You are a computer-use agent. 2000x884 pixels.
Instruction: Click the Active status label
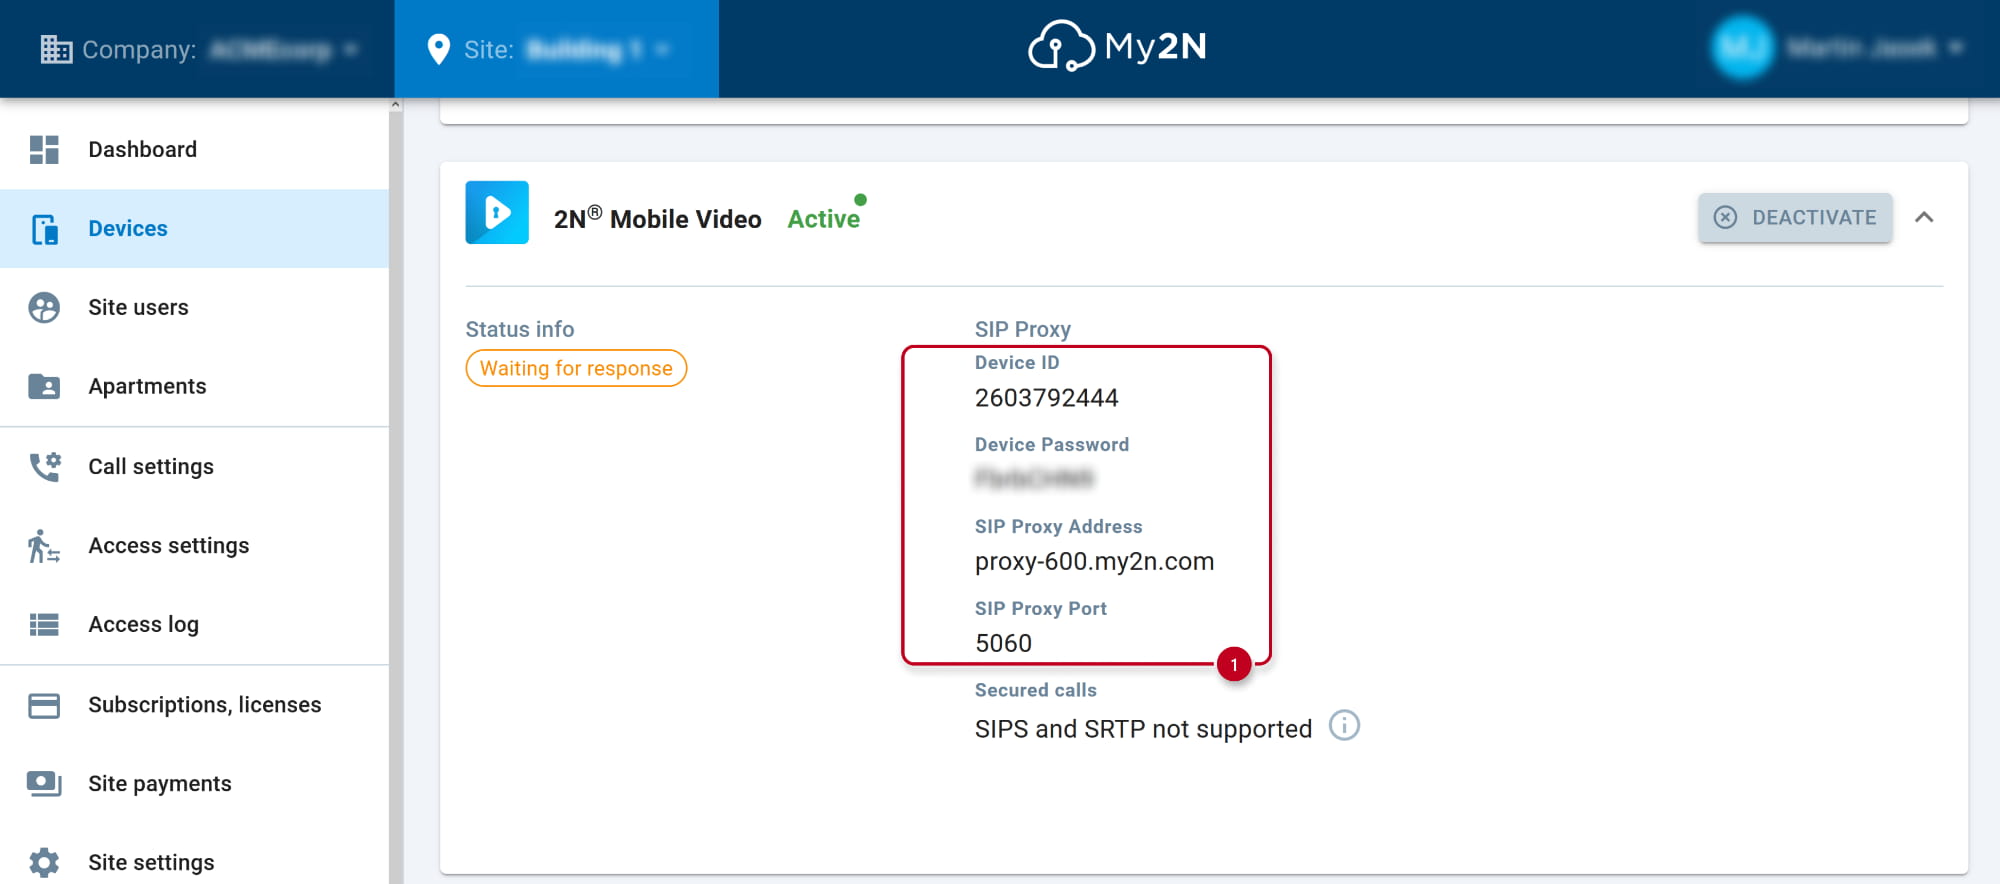tap(824, 219)
